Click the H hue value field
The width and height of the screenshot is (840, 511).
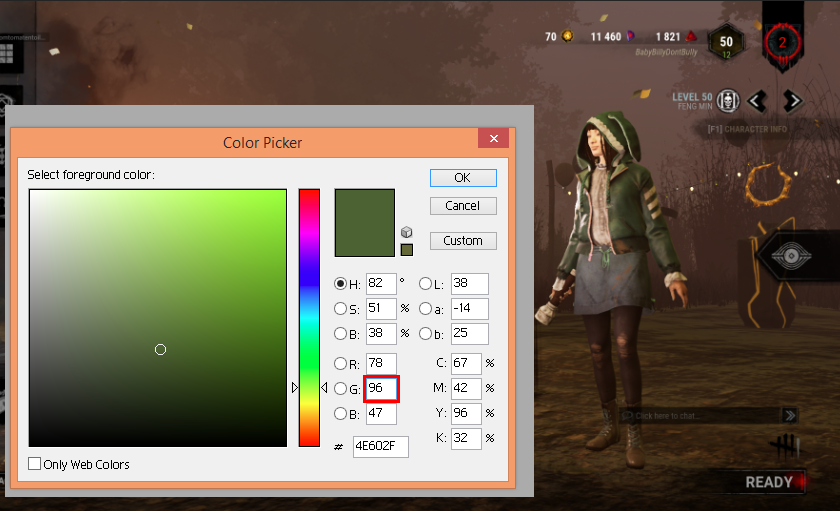coord(381,283)
